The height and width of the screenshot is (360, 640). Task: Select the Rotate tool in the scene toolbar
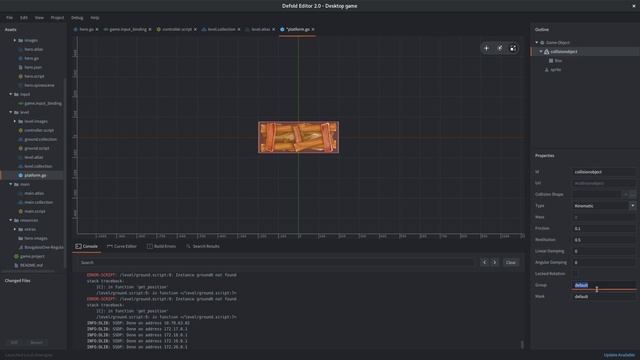point(500,48)
